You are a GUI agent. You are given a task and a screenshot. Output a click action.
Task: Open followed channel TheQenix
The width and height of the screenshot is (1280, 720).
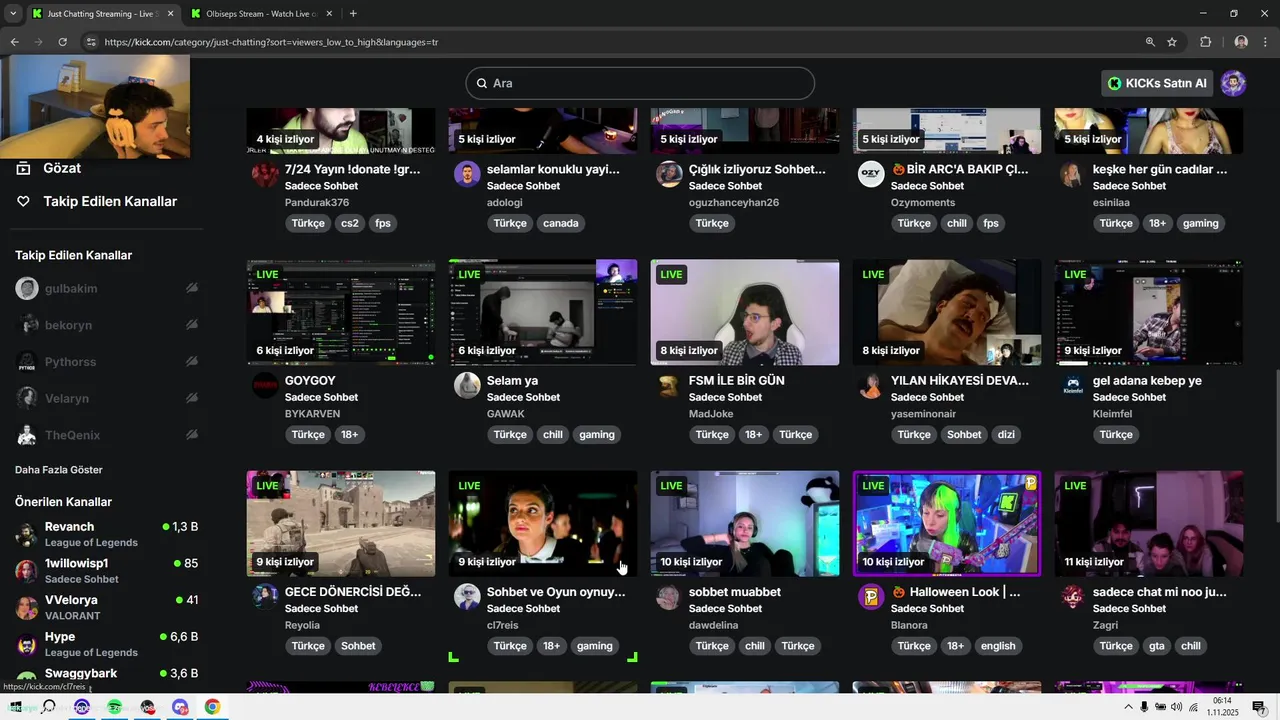pos(106,435)
